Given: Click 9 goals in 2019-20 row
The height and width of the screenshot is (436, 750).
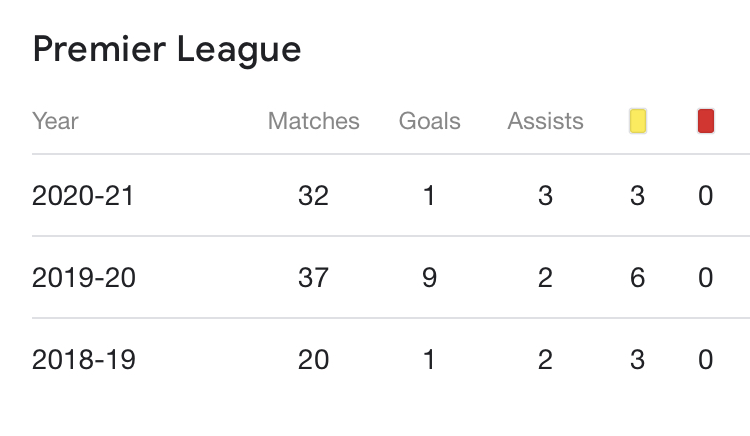Looking at the screenshot, I should (430, 278).
